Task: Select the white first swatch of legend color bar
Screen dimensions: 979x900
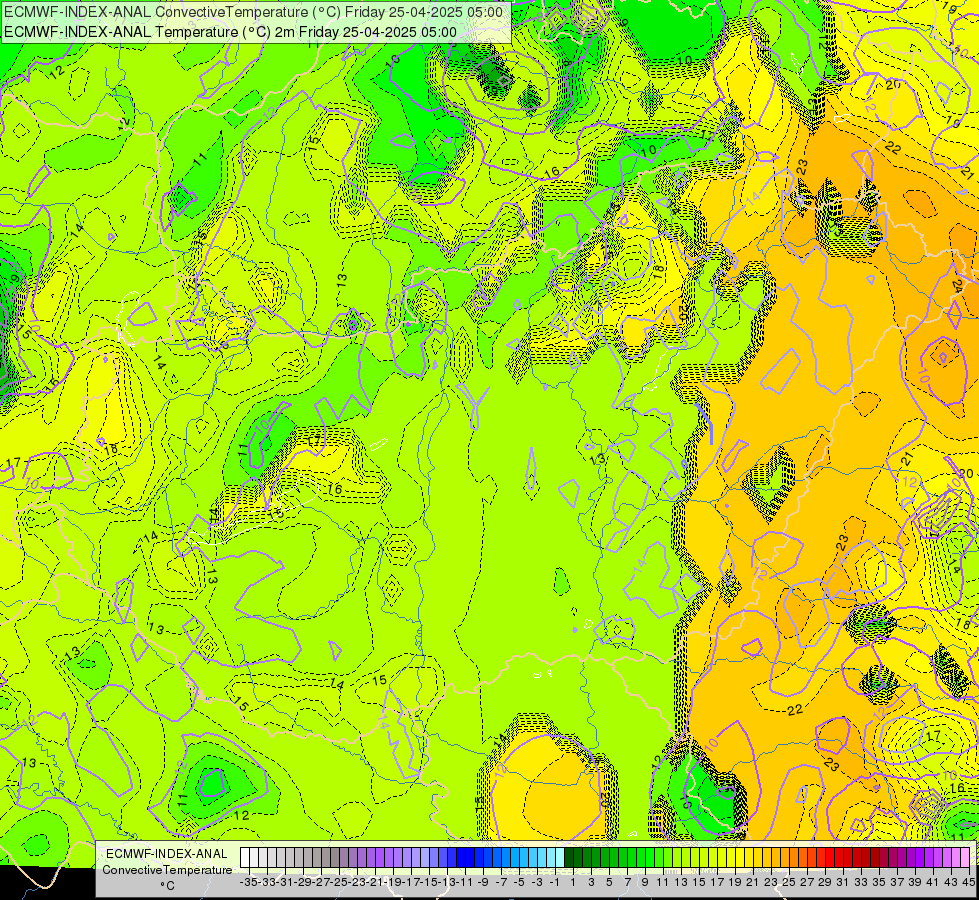Action: [x=245, y=857]
